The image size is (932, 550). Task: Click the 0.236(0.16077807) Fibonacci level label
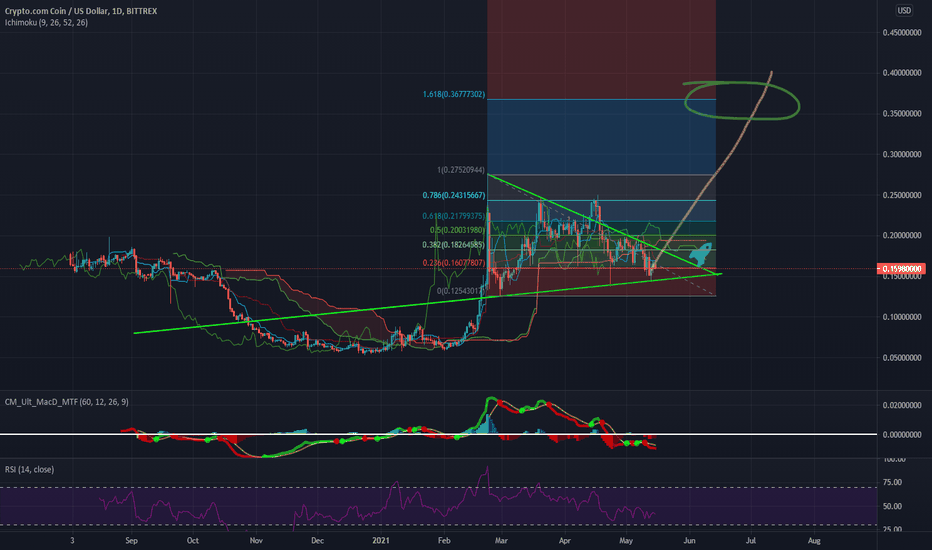tap(454, 263)
